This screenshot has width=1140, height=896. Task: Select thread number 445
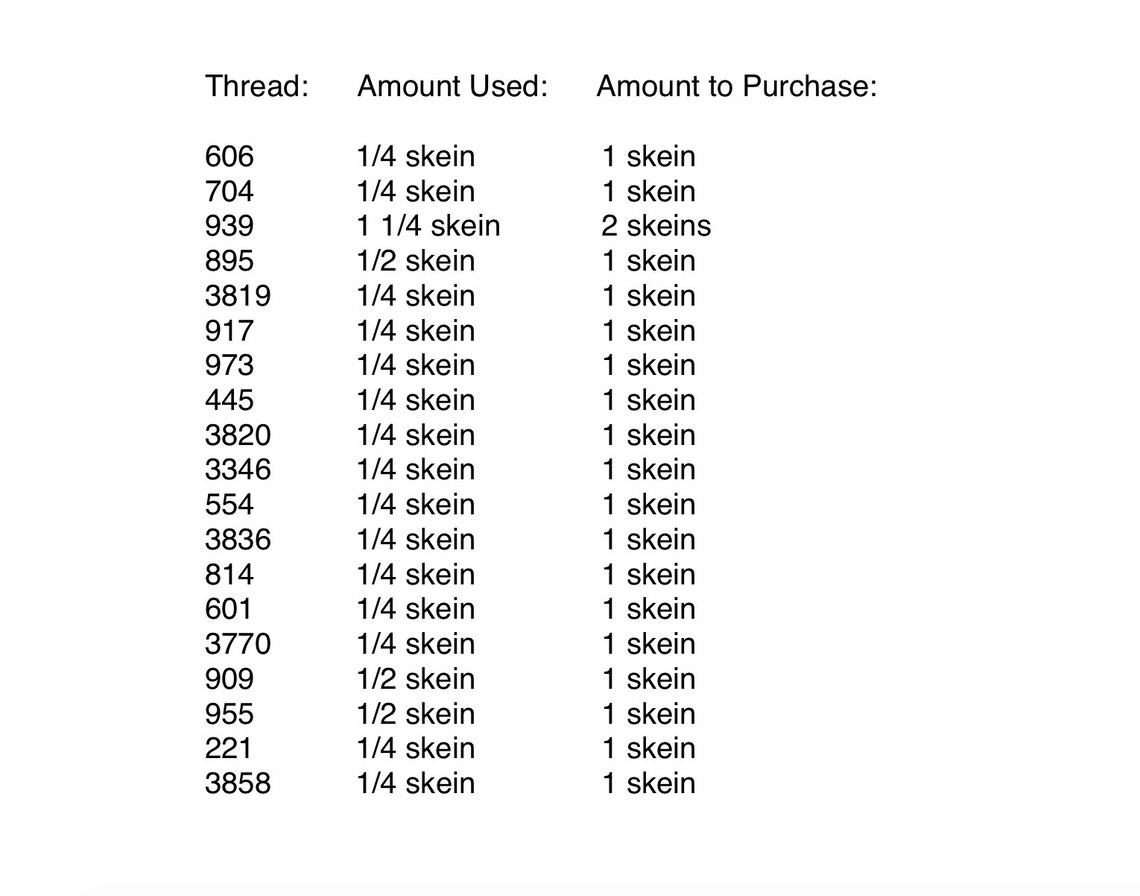229,399
